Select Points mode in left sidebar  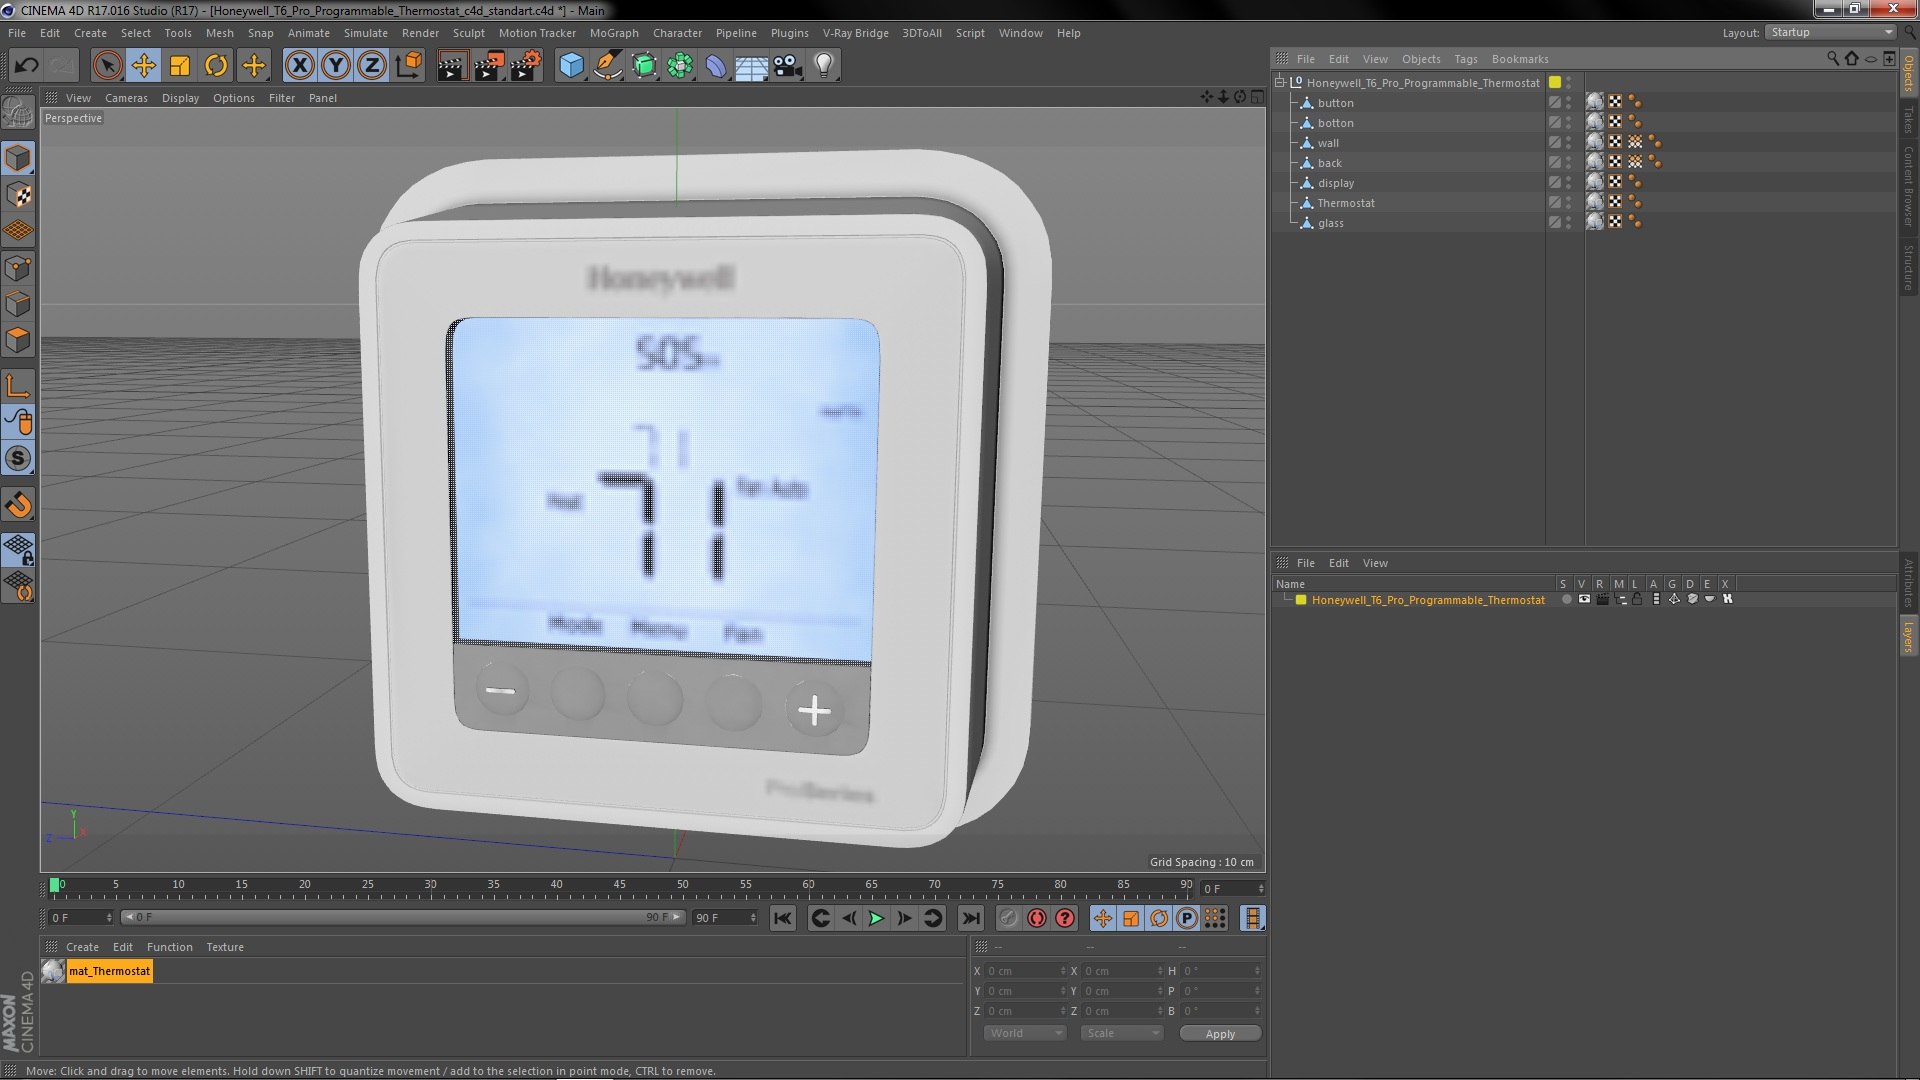18,268
